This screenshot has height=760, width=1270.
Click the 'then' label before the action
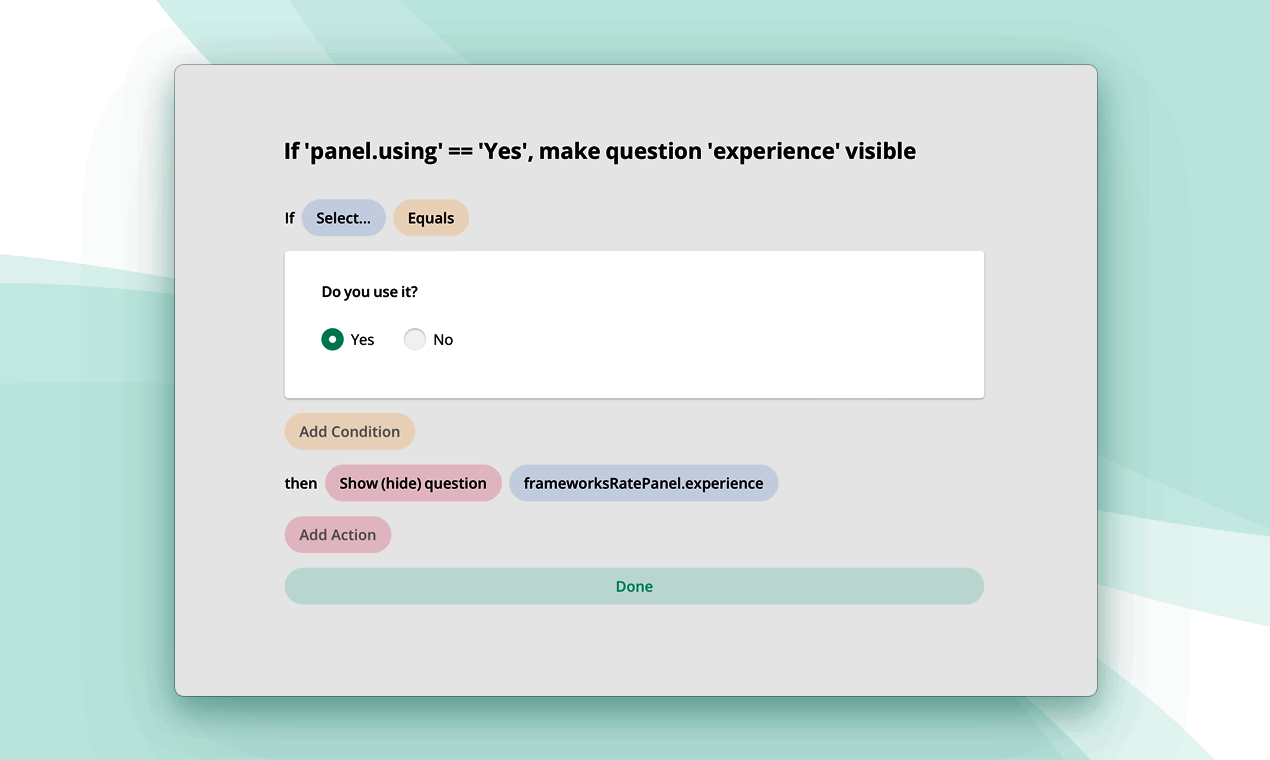300,483
